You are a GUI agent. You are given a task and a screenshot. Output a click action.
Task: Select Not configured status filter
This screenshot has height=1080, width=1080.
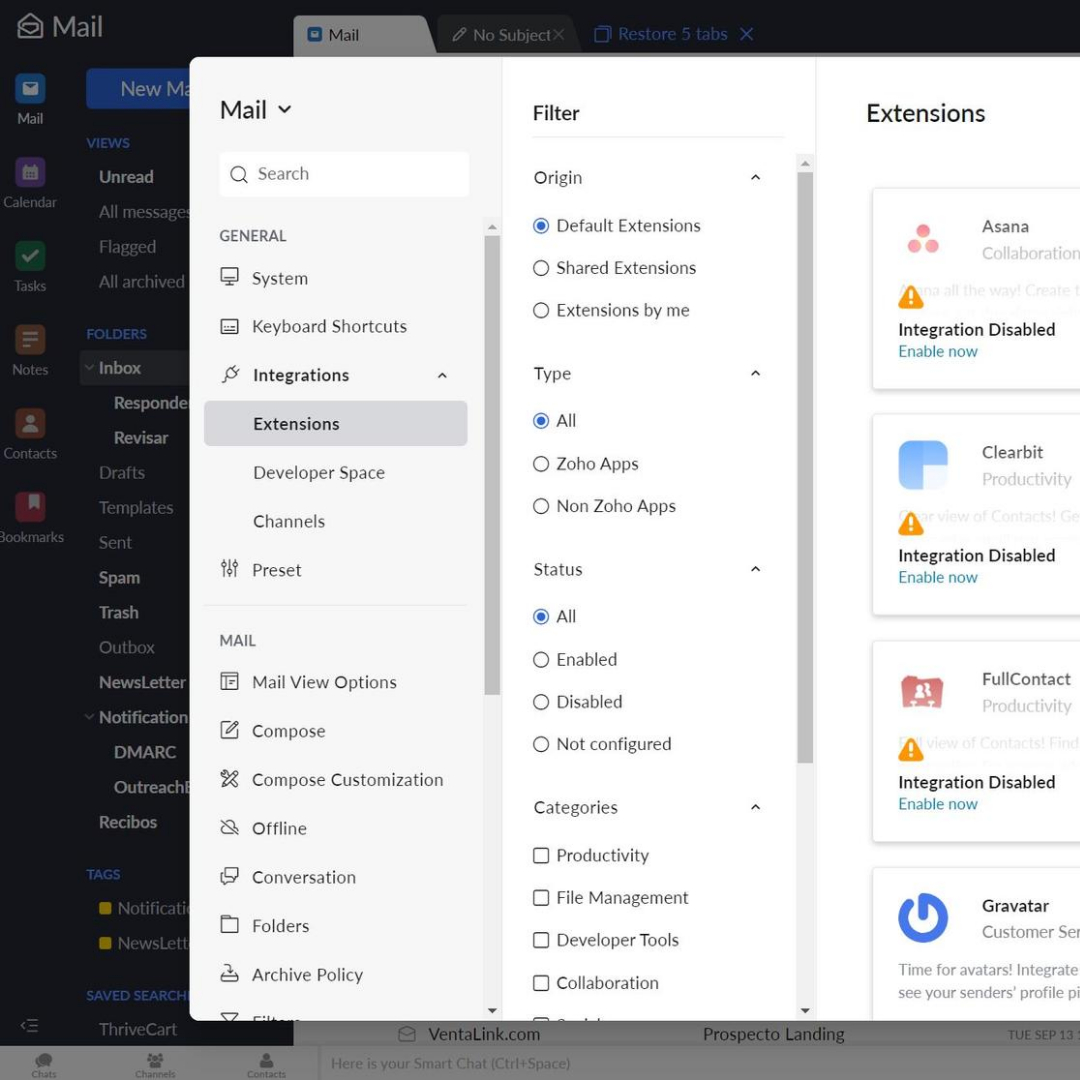[541, 745]
